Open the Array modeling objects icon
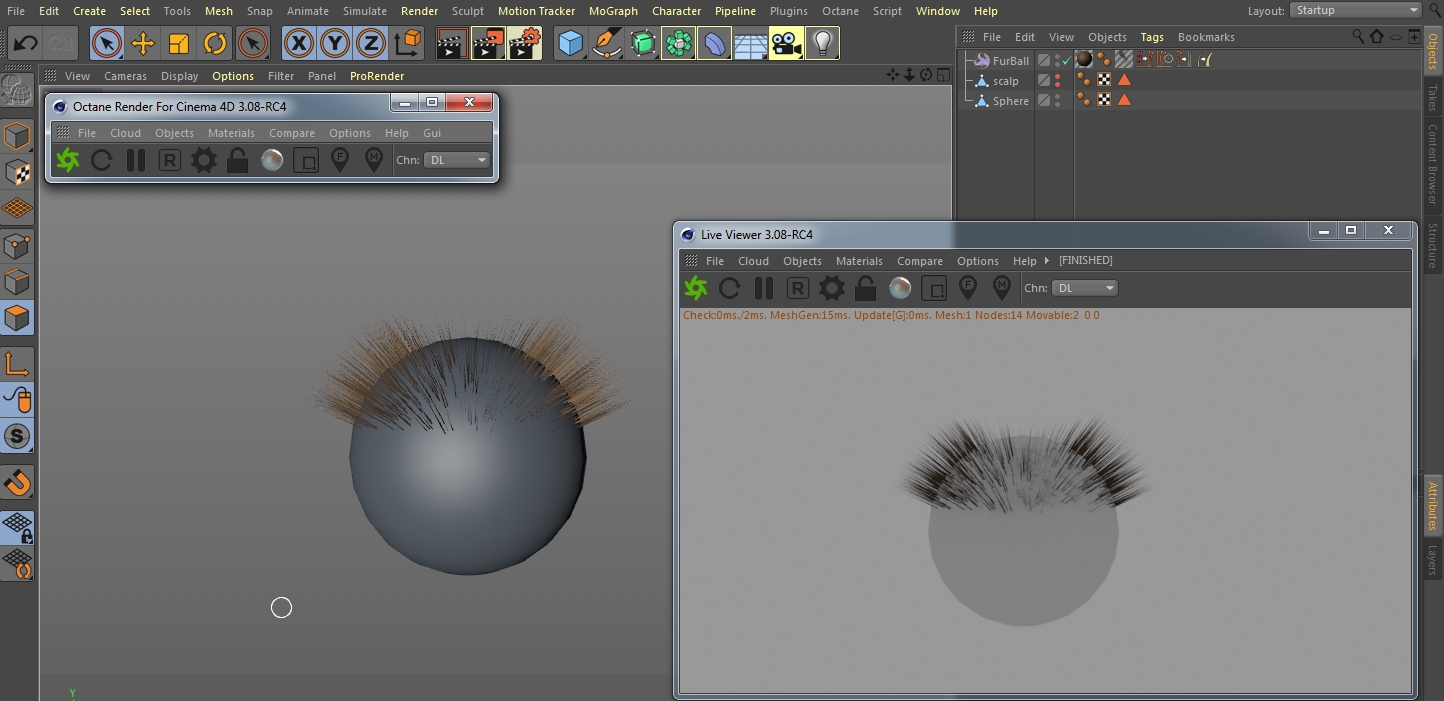 pyautogui.click(x=679, y=43)
